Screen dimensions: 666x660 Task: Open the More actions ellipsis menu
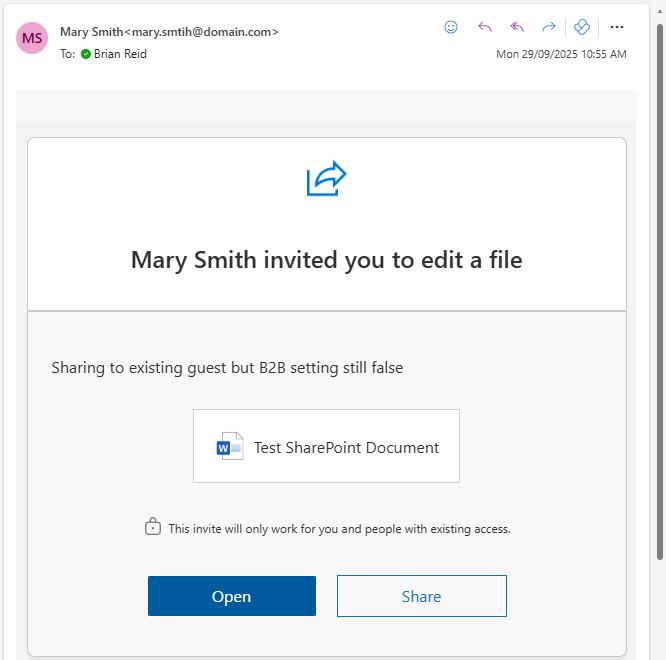coord(617,27)
